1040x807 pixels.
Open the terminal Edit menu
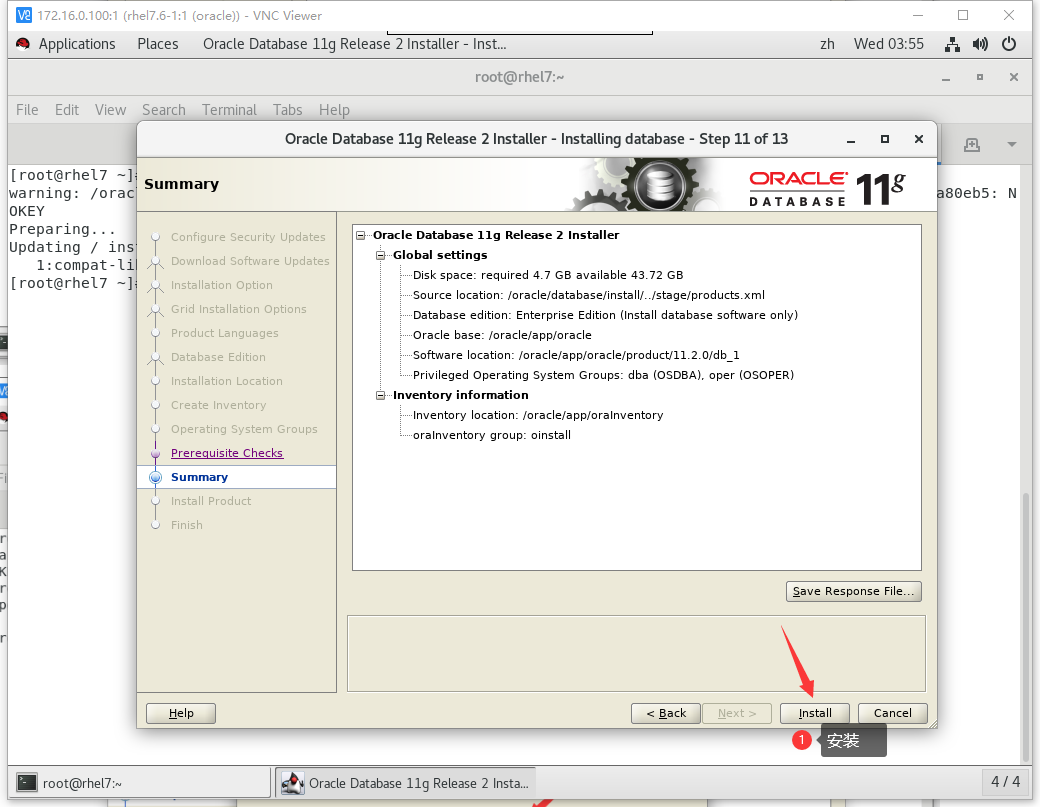pos(67,109)
